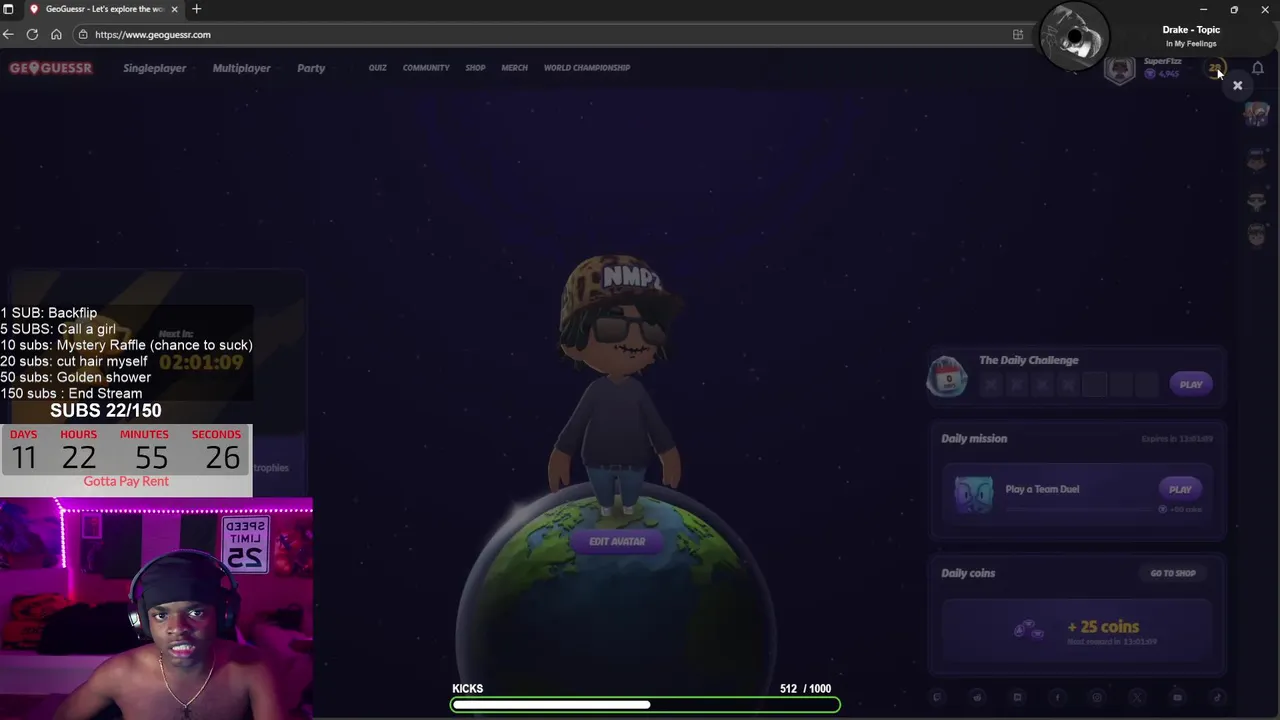Open the X (Twitter) social icon
This screenshot has width=1280, height=720.
click(x=1137, y=698)
